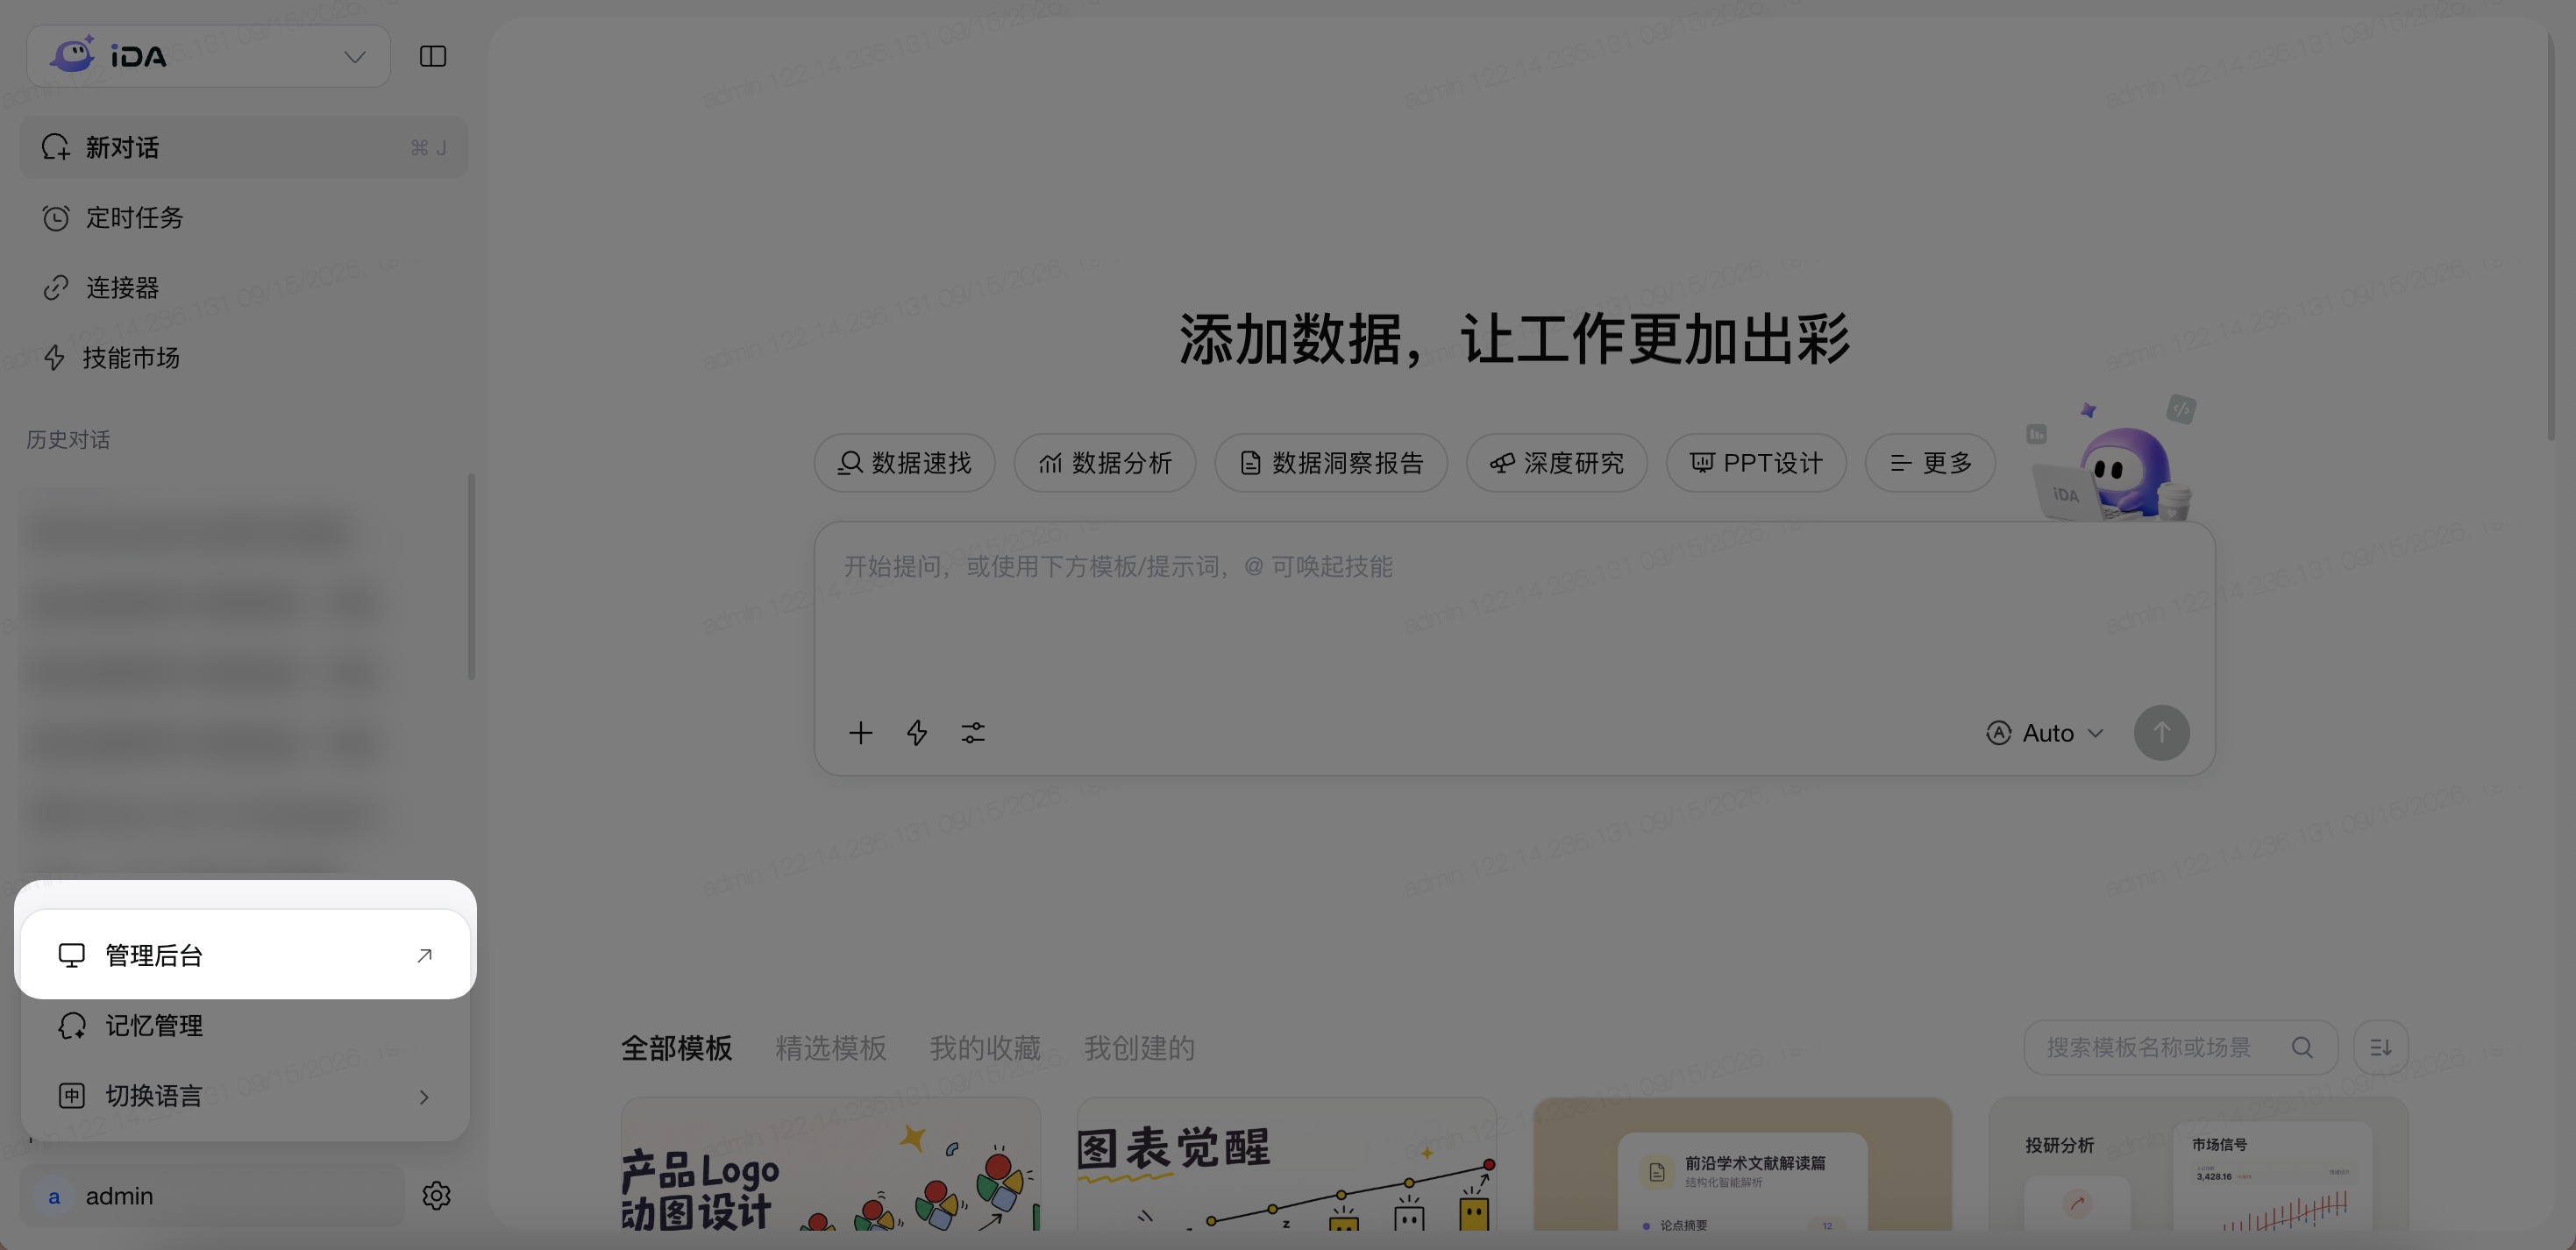Open 前沿学术文献解读篇 template card
The width and height of the screenshot is (2576, 1250).
(x=1742, y=1164)
